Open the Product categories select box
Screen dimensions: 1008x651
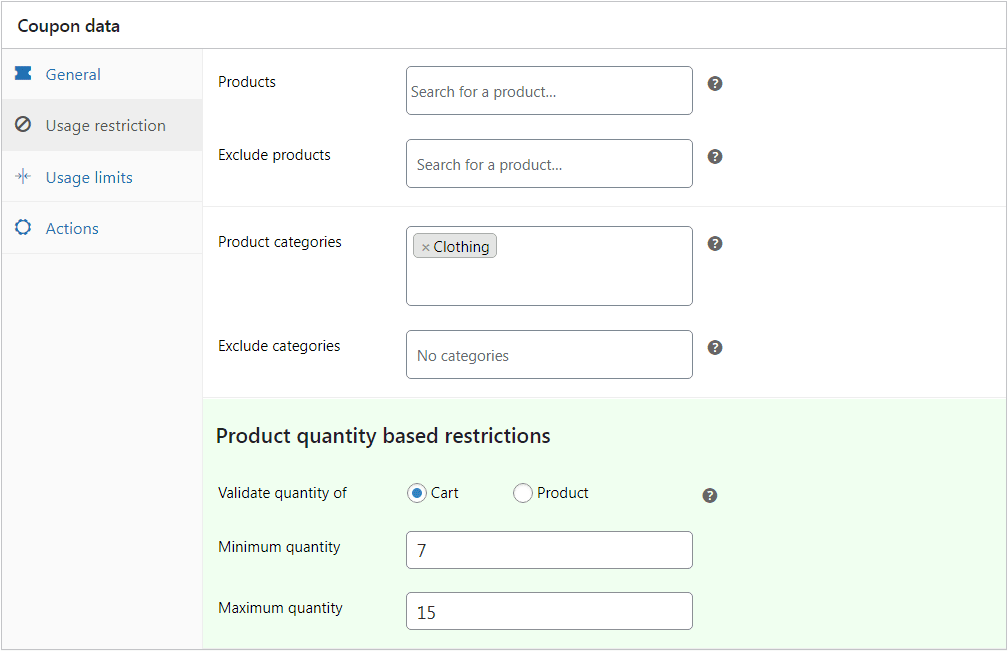(x=549, y=266)
